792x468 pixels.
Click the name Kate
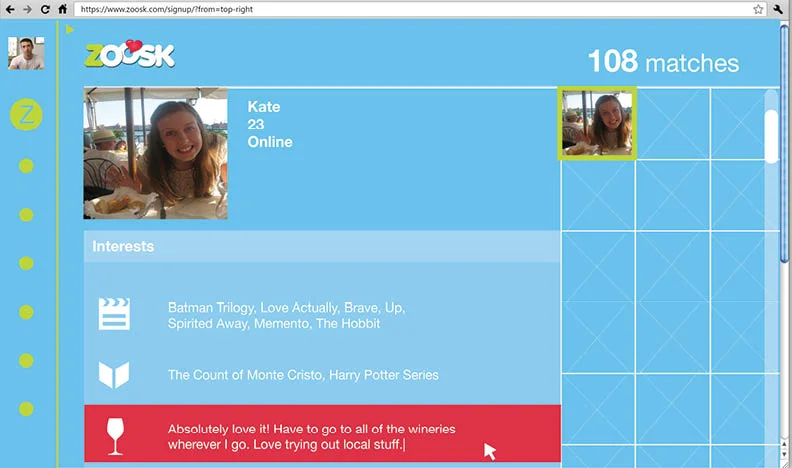click(264, 107)
